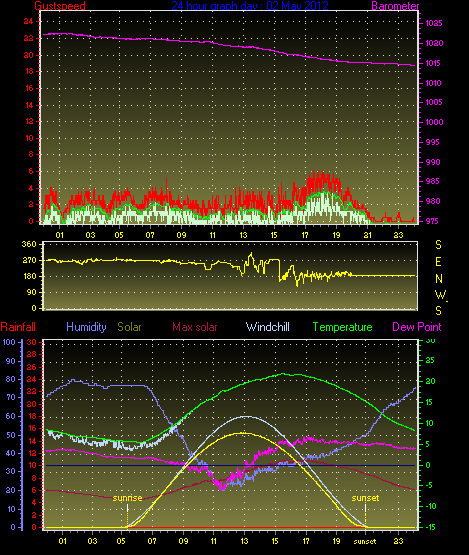Click the magenta Dew Point legend label

[417, 327]
